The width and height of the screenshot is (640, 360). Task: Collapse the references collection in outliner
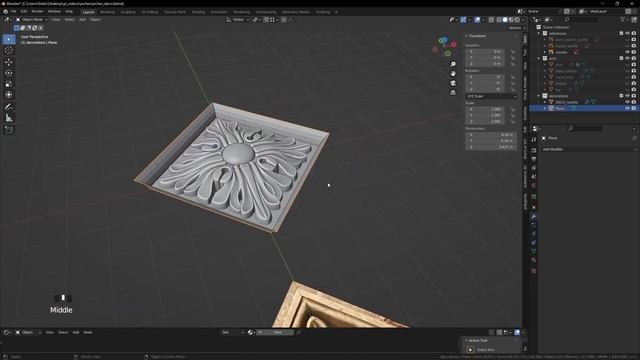[539, 33]
